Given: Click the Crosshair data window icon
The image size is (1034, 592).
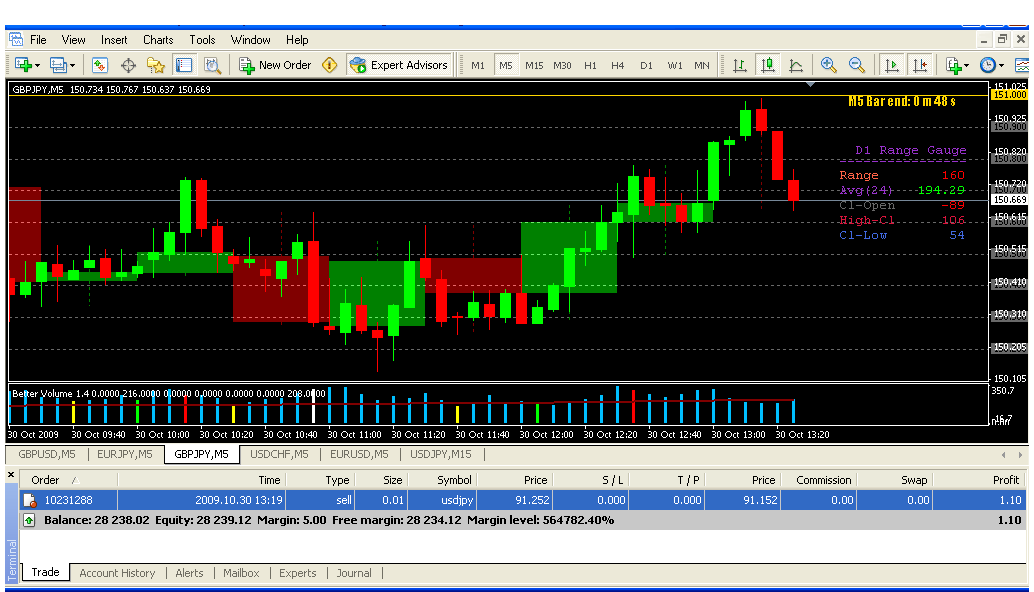Looking at the screenshot, I should coord(128,65).
